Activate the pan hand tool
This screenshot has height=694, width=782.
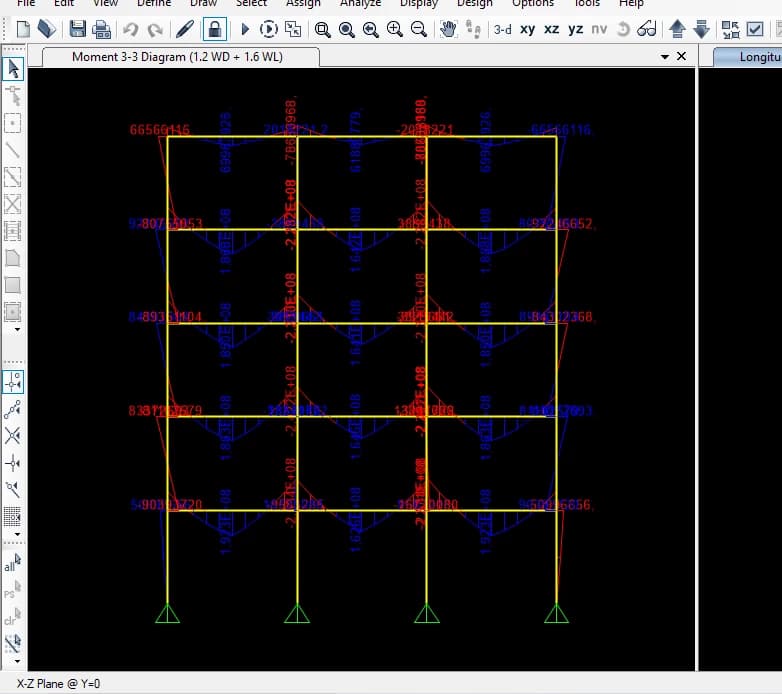pyautogui.click(x=448, y=29)
